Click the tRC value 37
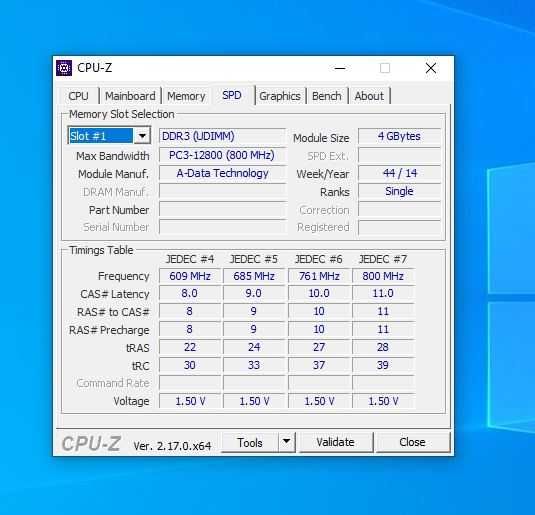This screenshot has width=535, height=515. click(319, 365)
